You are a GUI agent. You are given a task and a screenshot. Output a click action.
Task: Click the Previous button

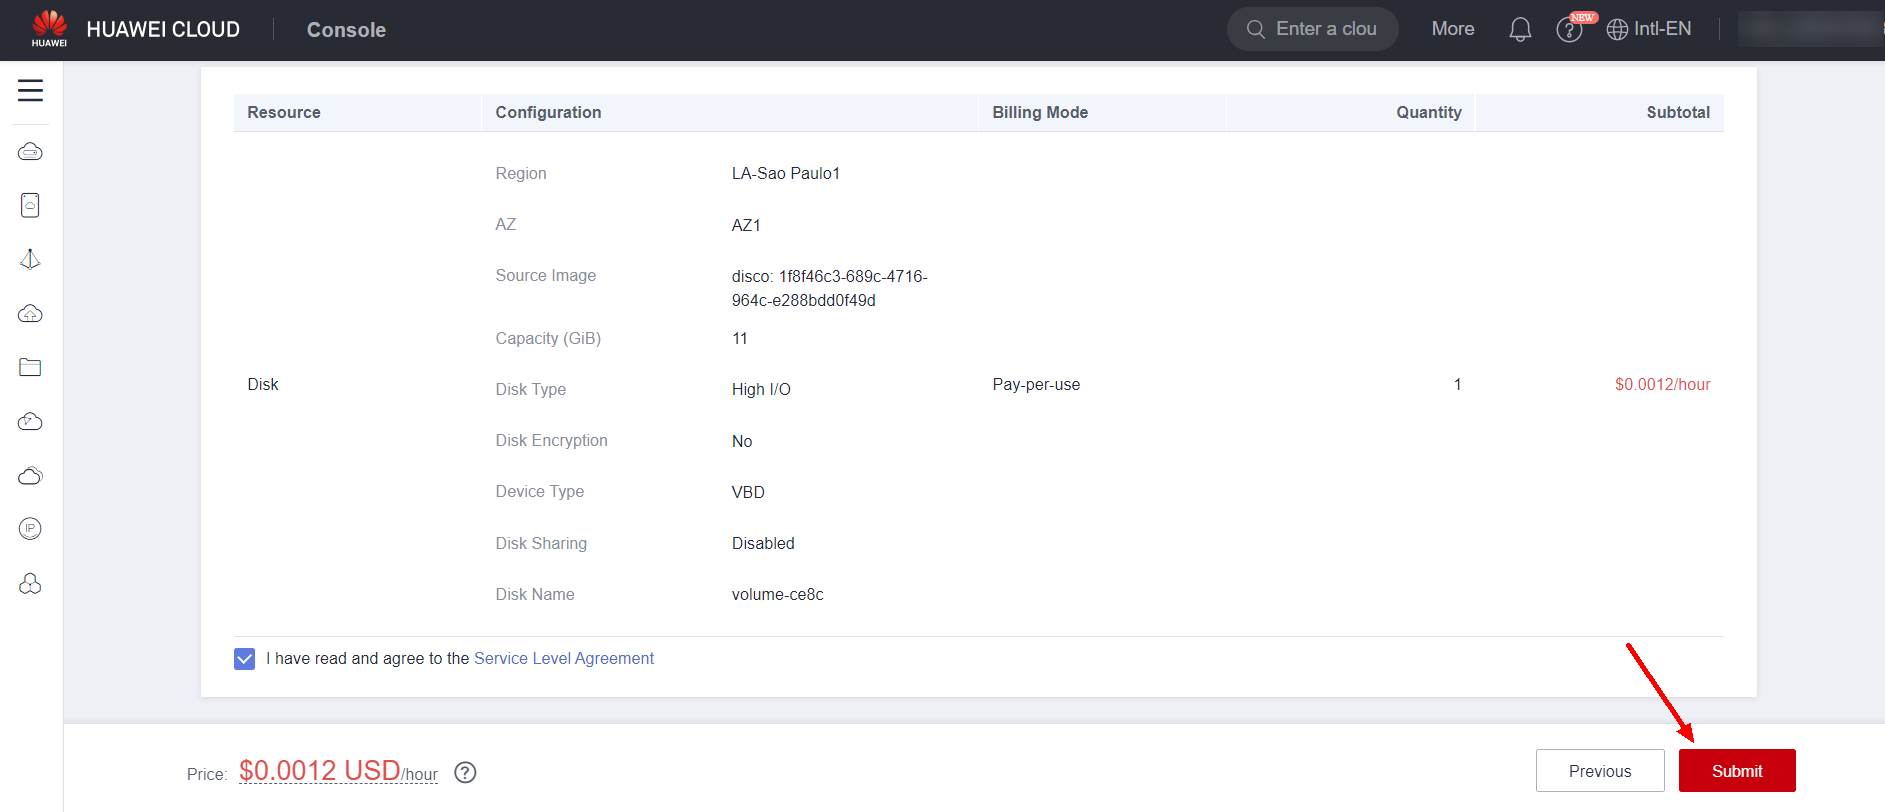1599,771
